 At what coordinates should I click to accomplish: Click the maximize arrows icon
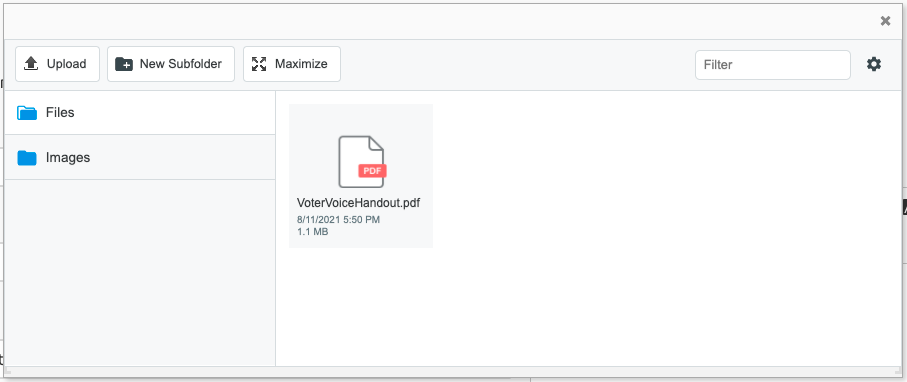259,64
